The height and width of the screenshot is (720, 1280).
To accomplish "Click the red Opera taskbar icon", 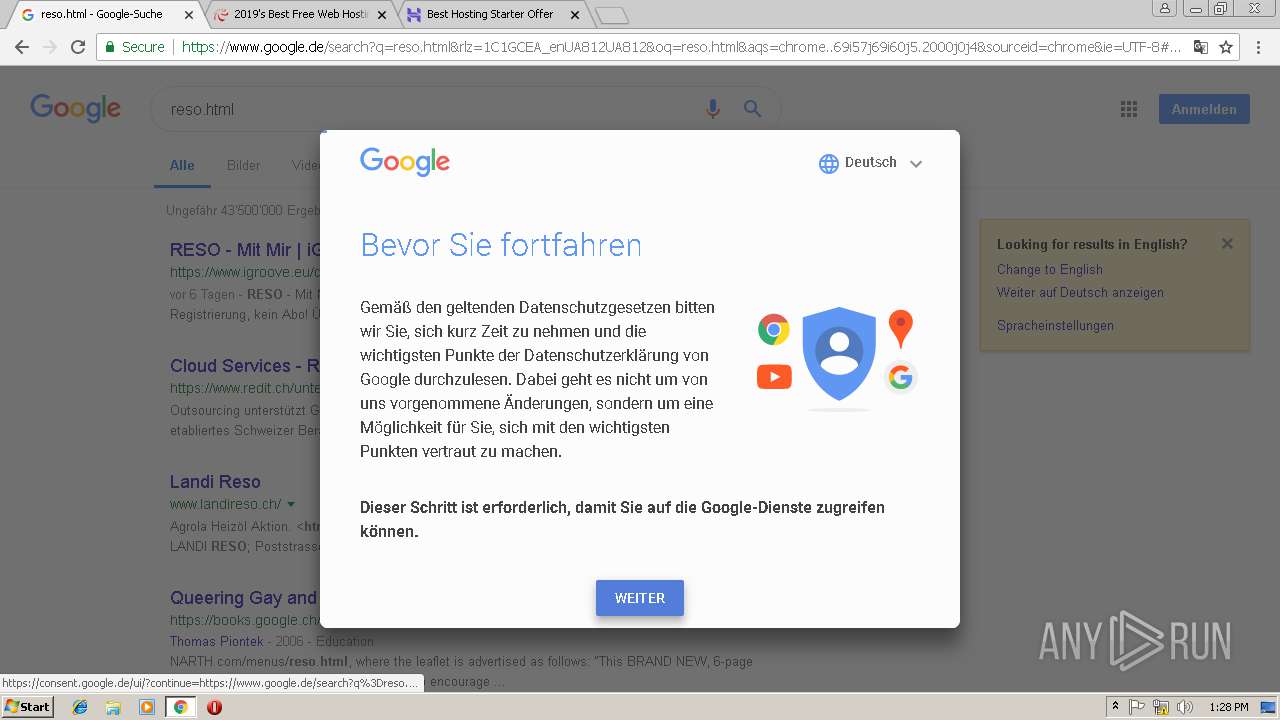I will click(x=214, y=707).
